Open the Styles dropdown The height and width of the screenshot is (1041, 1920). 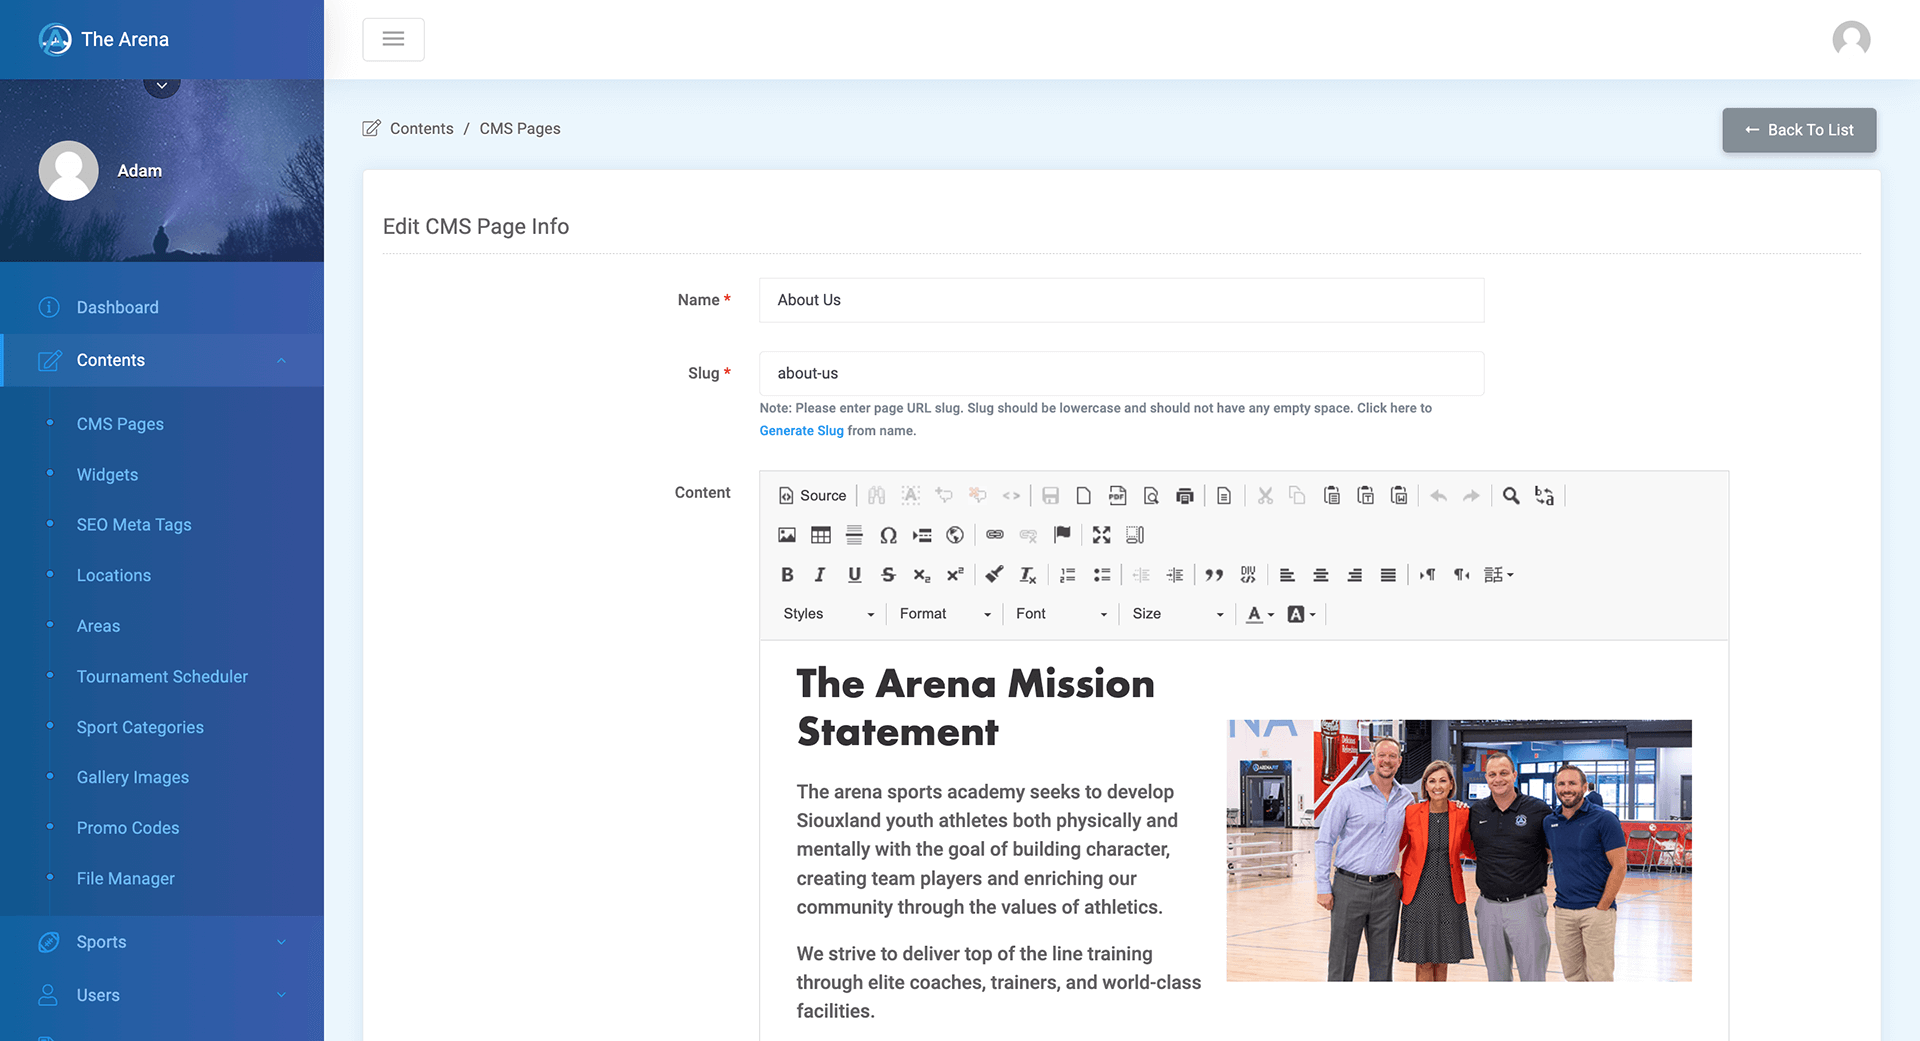pos(829,614)
